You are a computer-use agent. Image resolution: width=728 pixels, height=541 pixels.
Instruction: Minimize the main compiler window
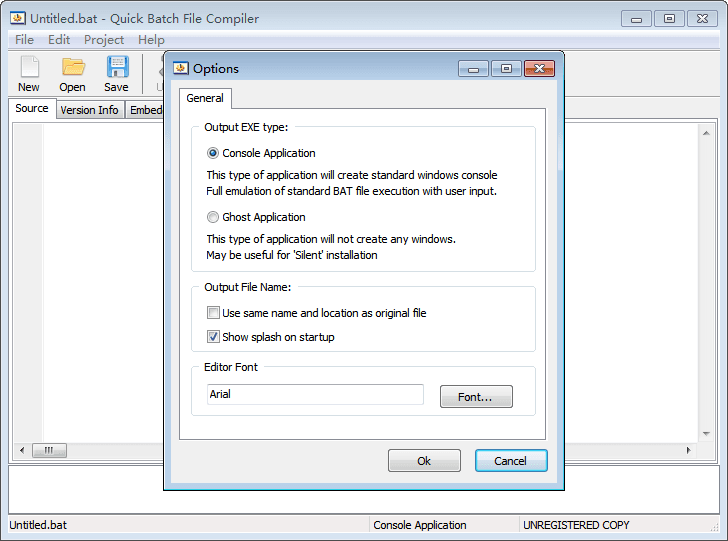click(x=636, y=19)
